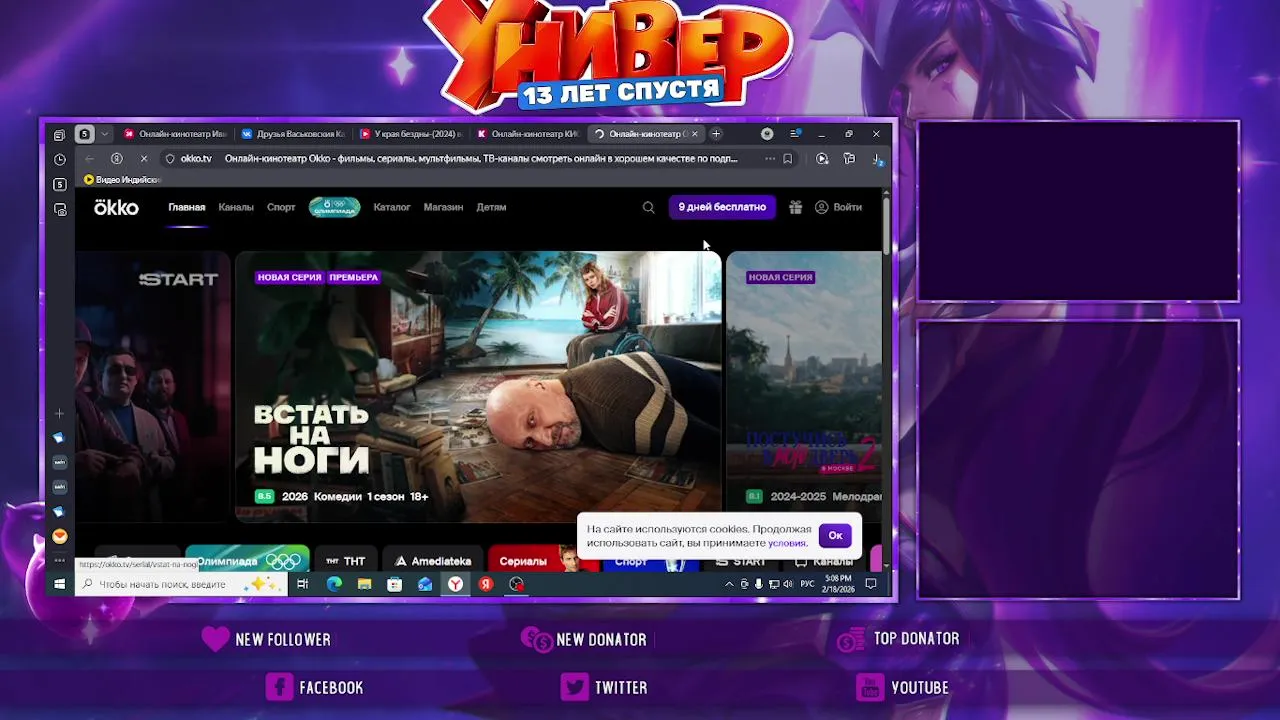Launch Microsoft Edge from taskbar
1280x720 pixels.
pos(334,584)
